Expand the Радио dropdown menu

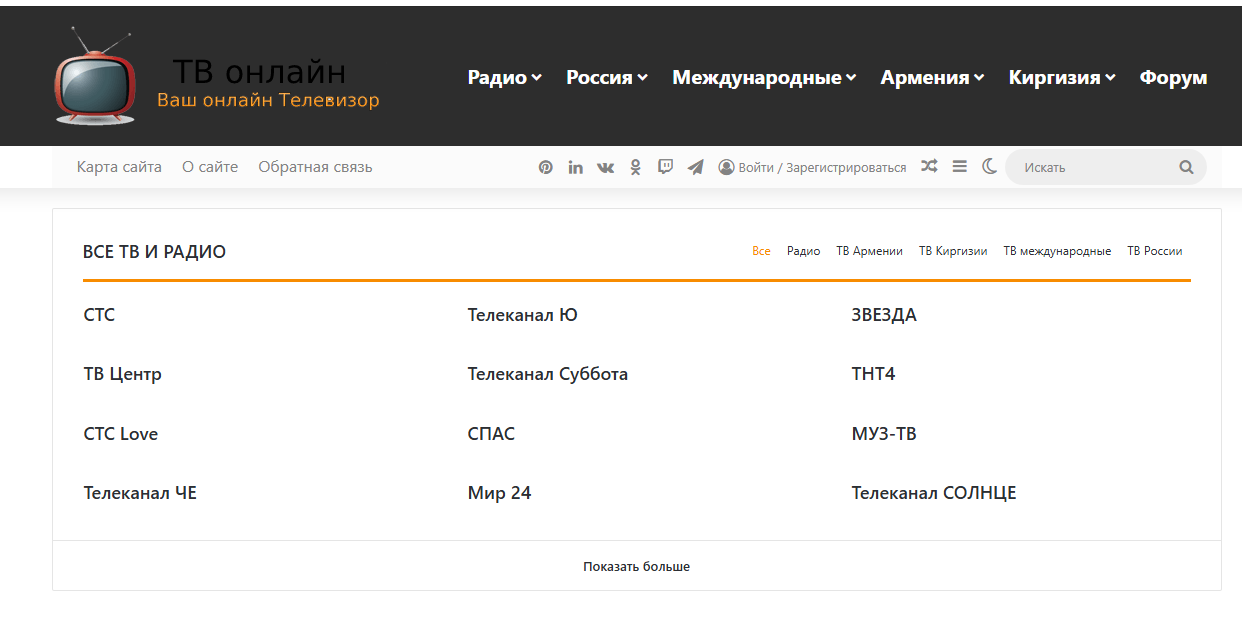pyautogui.click(x=504, y=77)
